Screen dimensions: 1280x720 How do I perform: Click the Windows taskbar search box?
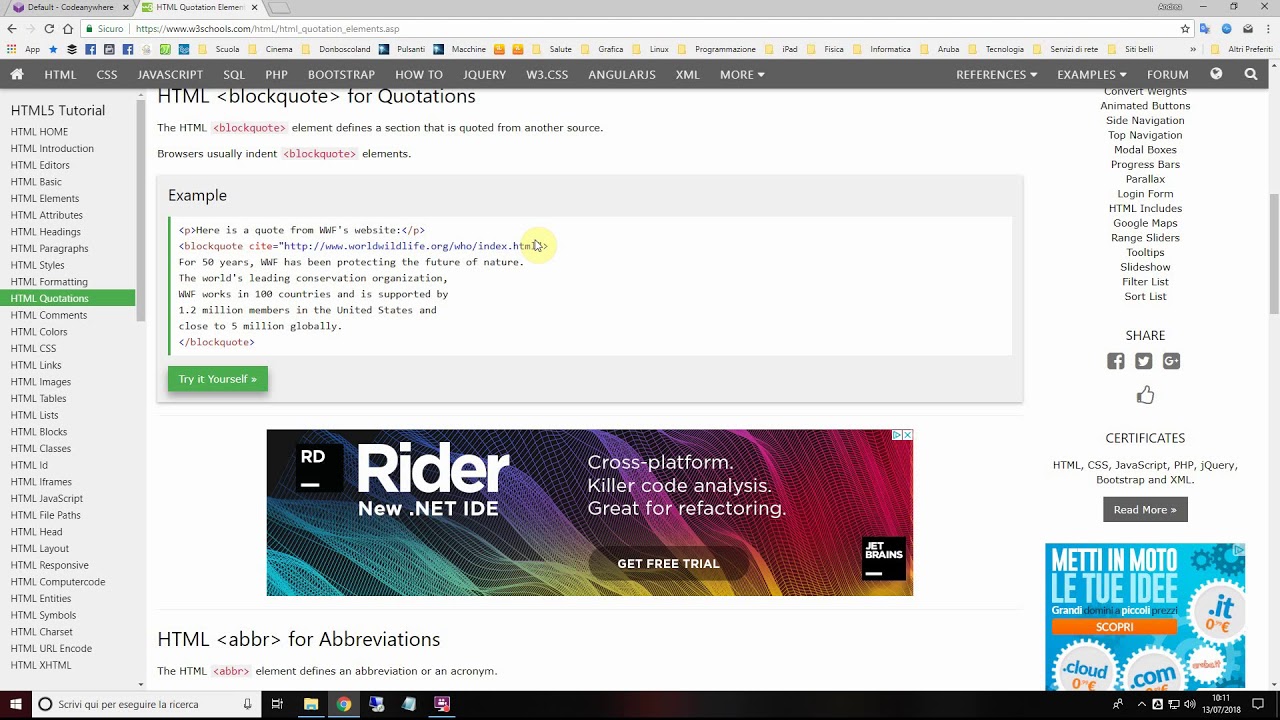(x=145, y=704)
